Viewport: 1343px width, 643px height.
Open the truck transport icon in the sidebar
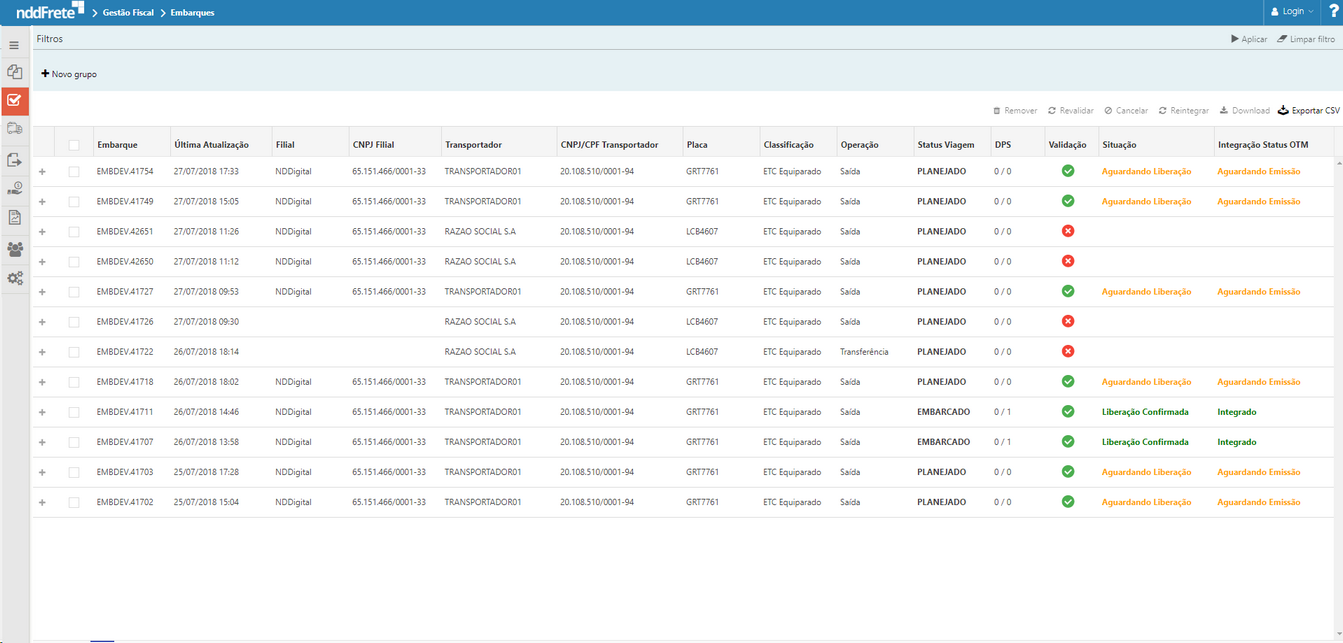pos(14,128)
